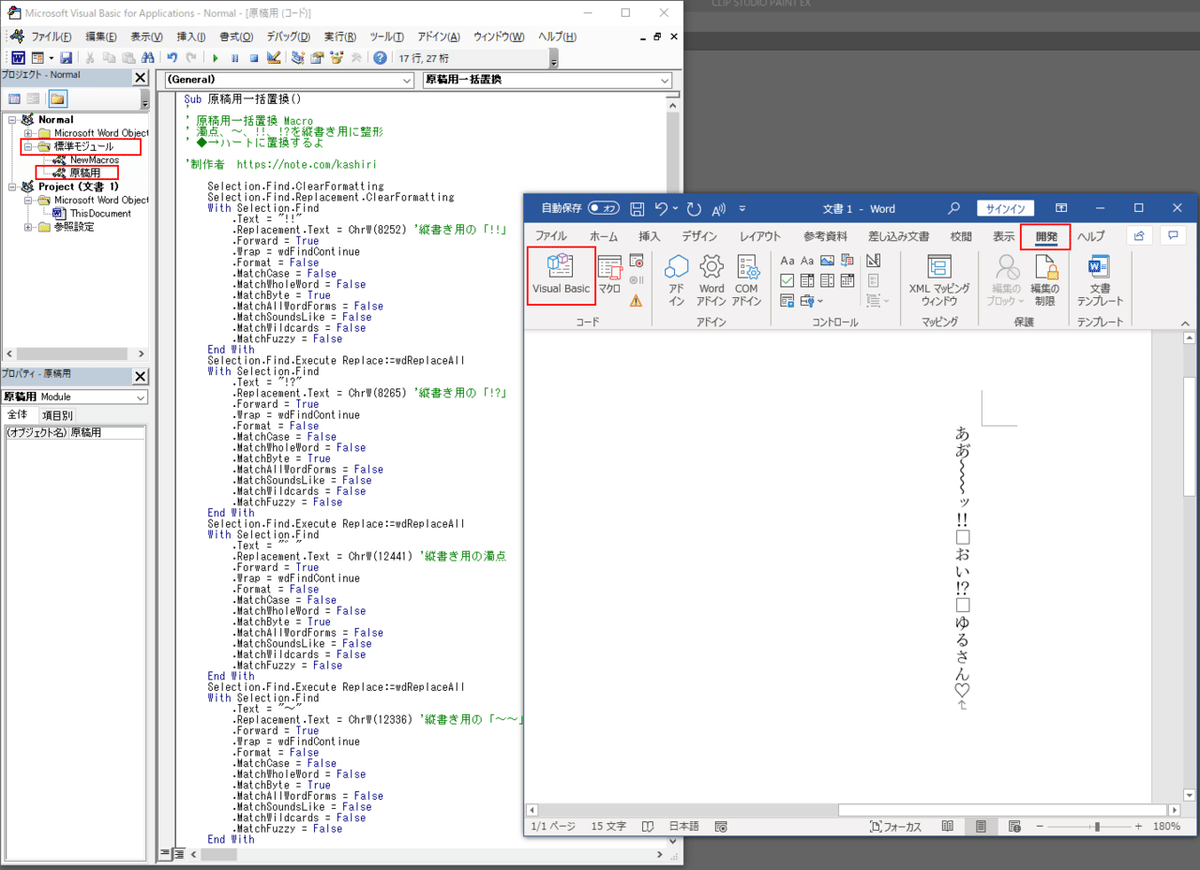The height and width of the screenshot is (870, 1200).
Task: Click the Break pause icon in VBA toolbar
Action: (235, 58)
